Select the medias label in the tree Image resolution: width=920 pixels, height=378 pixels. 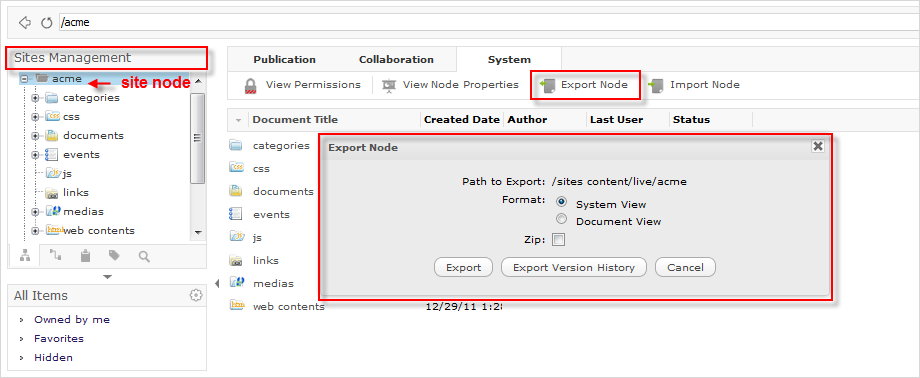(83, 211)
